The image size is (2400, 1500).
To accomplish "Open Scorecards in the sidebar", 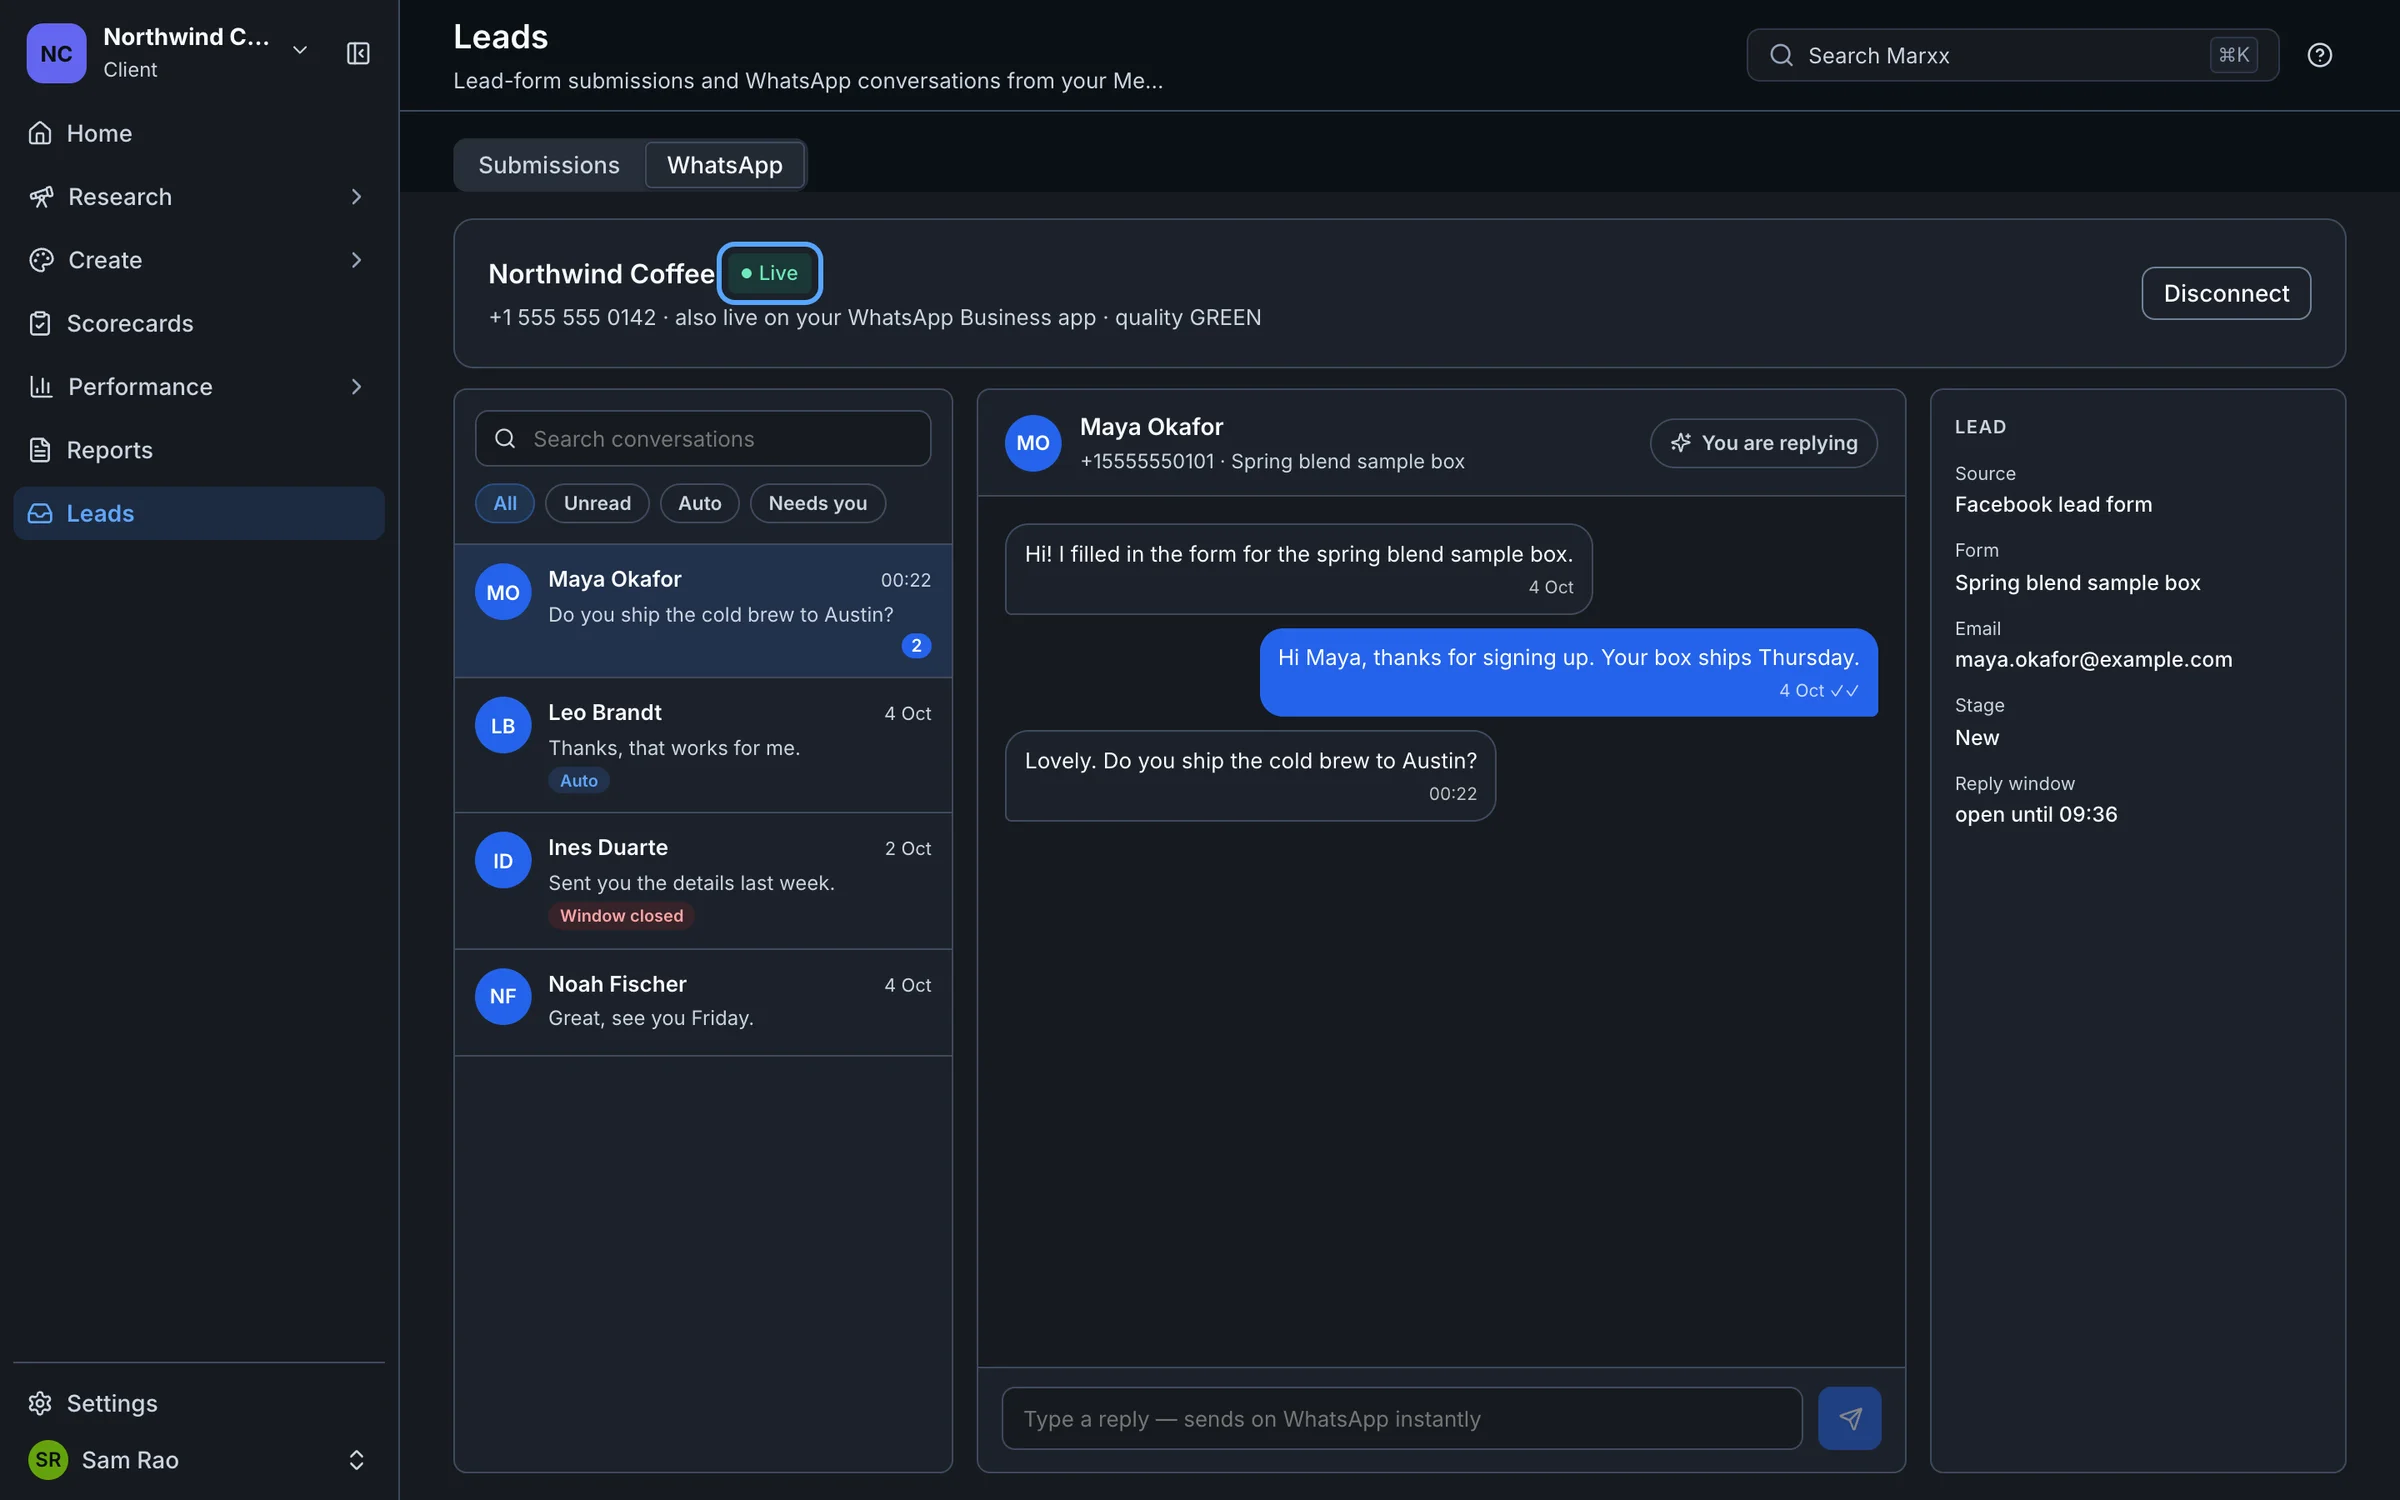I will 199,323.
